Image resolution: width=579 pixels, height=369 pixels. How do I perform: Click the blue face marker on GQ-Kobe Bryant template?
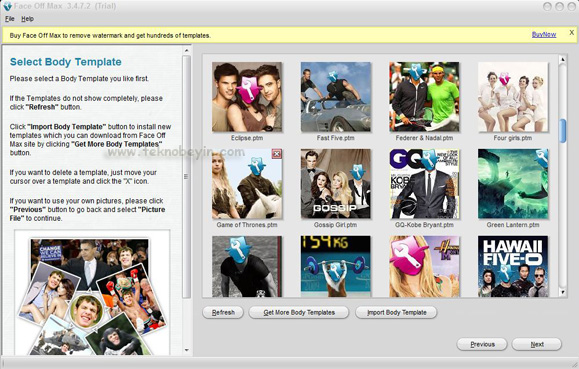(x=429, y=160)
